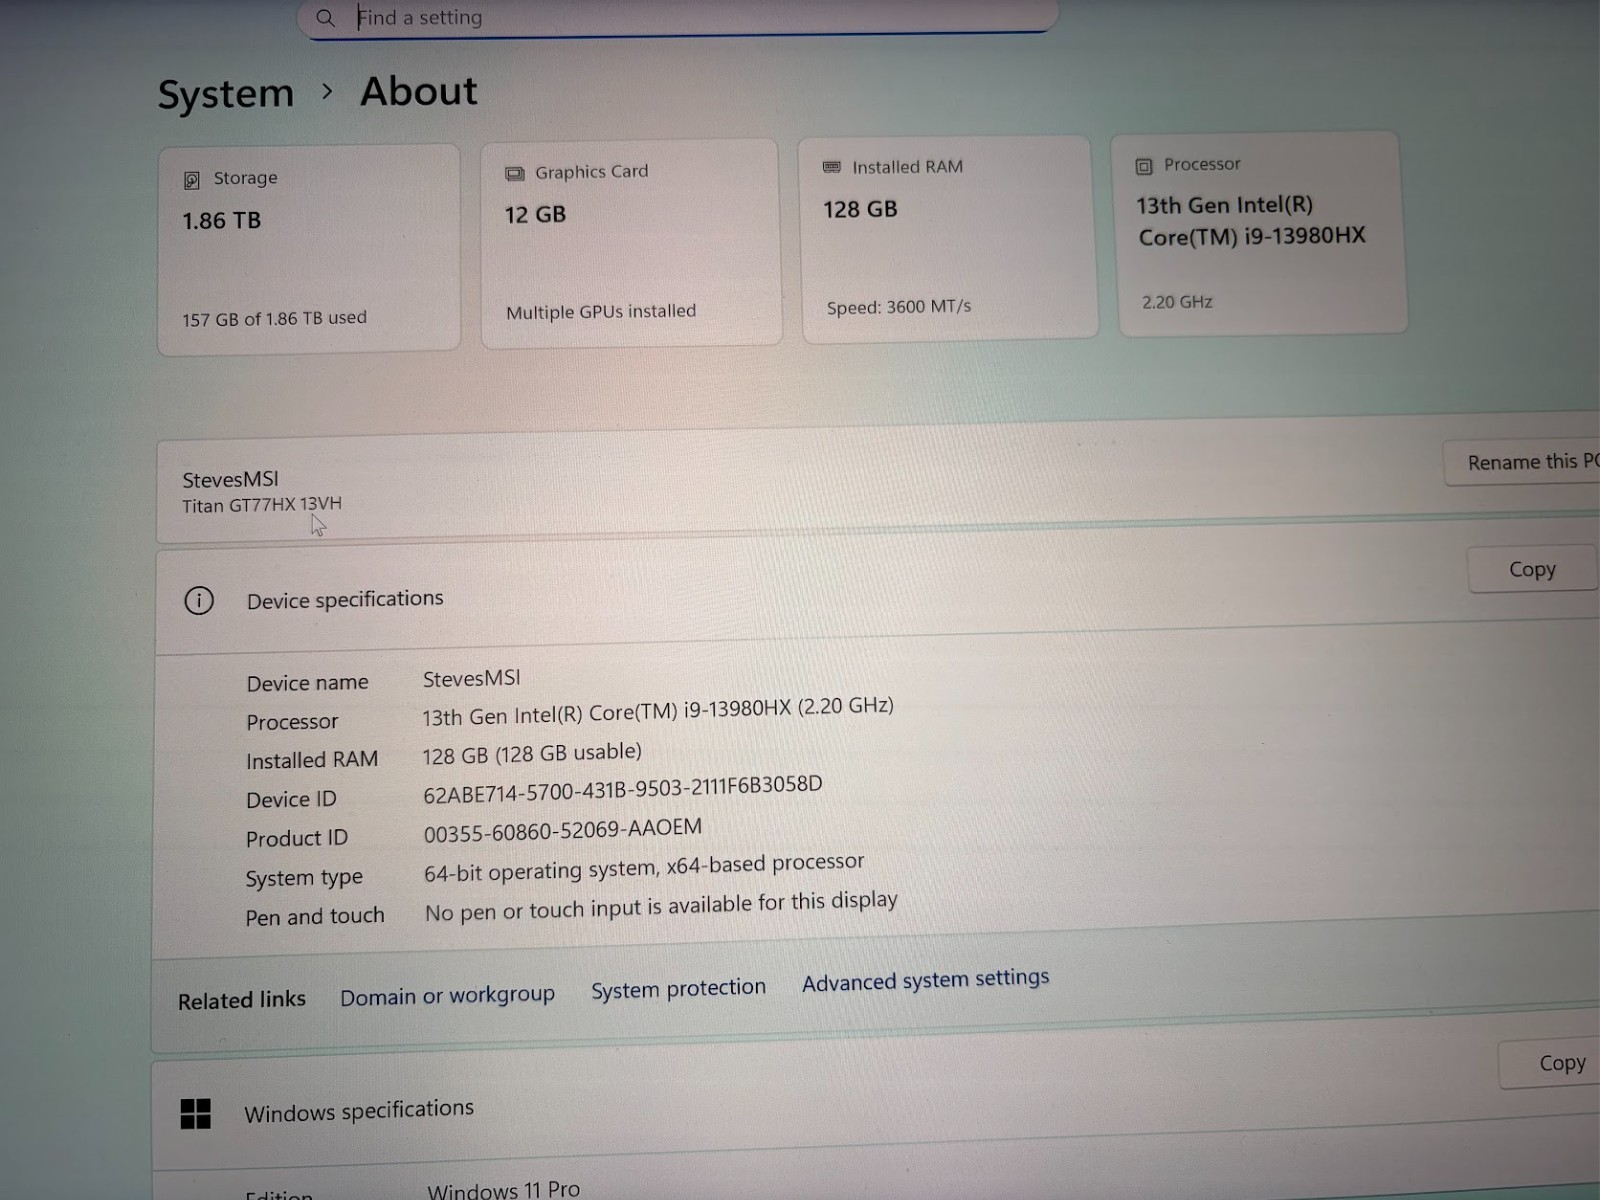Click the Storage card disk icon
The image size is (1600, 1200).
(x=191, y=180)
